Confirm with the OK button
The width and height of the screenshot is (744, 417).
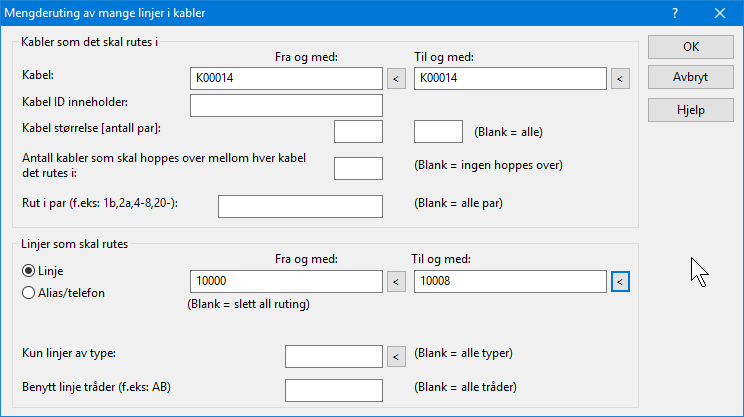click(x=691, y=47)
